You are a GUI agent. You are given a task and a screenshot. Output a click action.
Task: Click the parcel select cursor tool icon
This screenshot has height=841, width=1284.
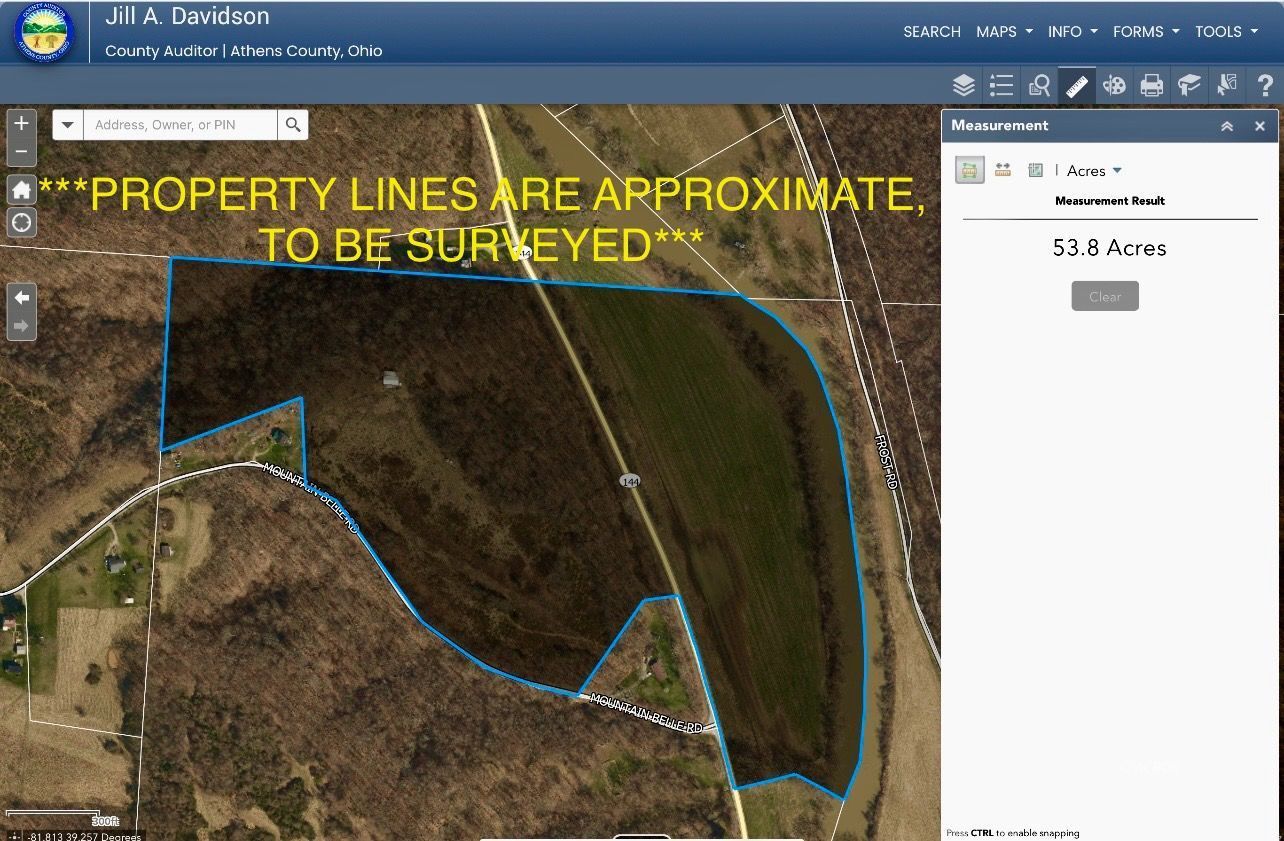(x=1227, y=86)
